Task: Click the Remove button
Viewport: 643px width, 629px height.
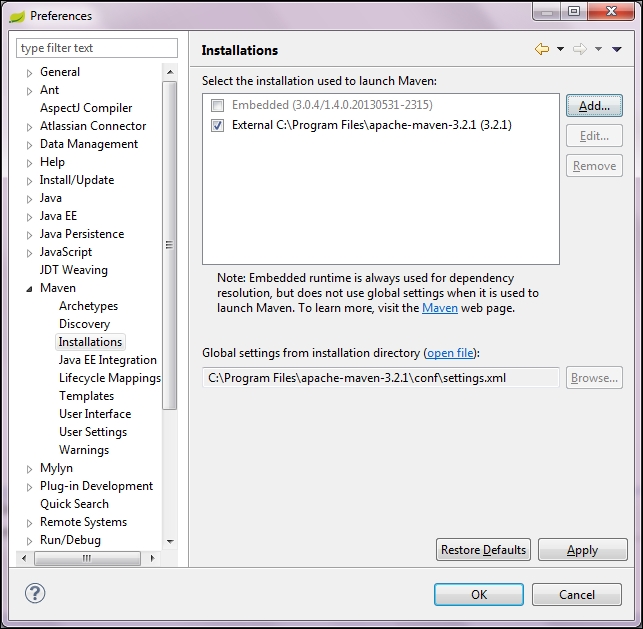Action: pyautogui.click(x=594, y=166)
